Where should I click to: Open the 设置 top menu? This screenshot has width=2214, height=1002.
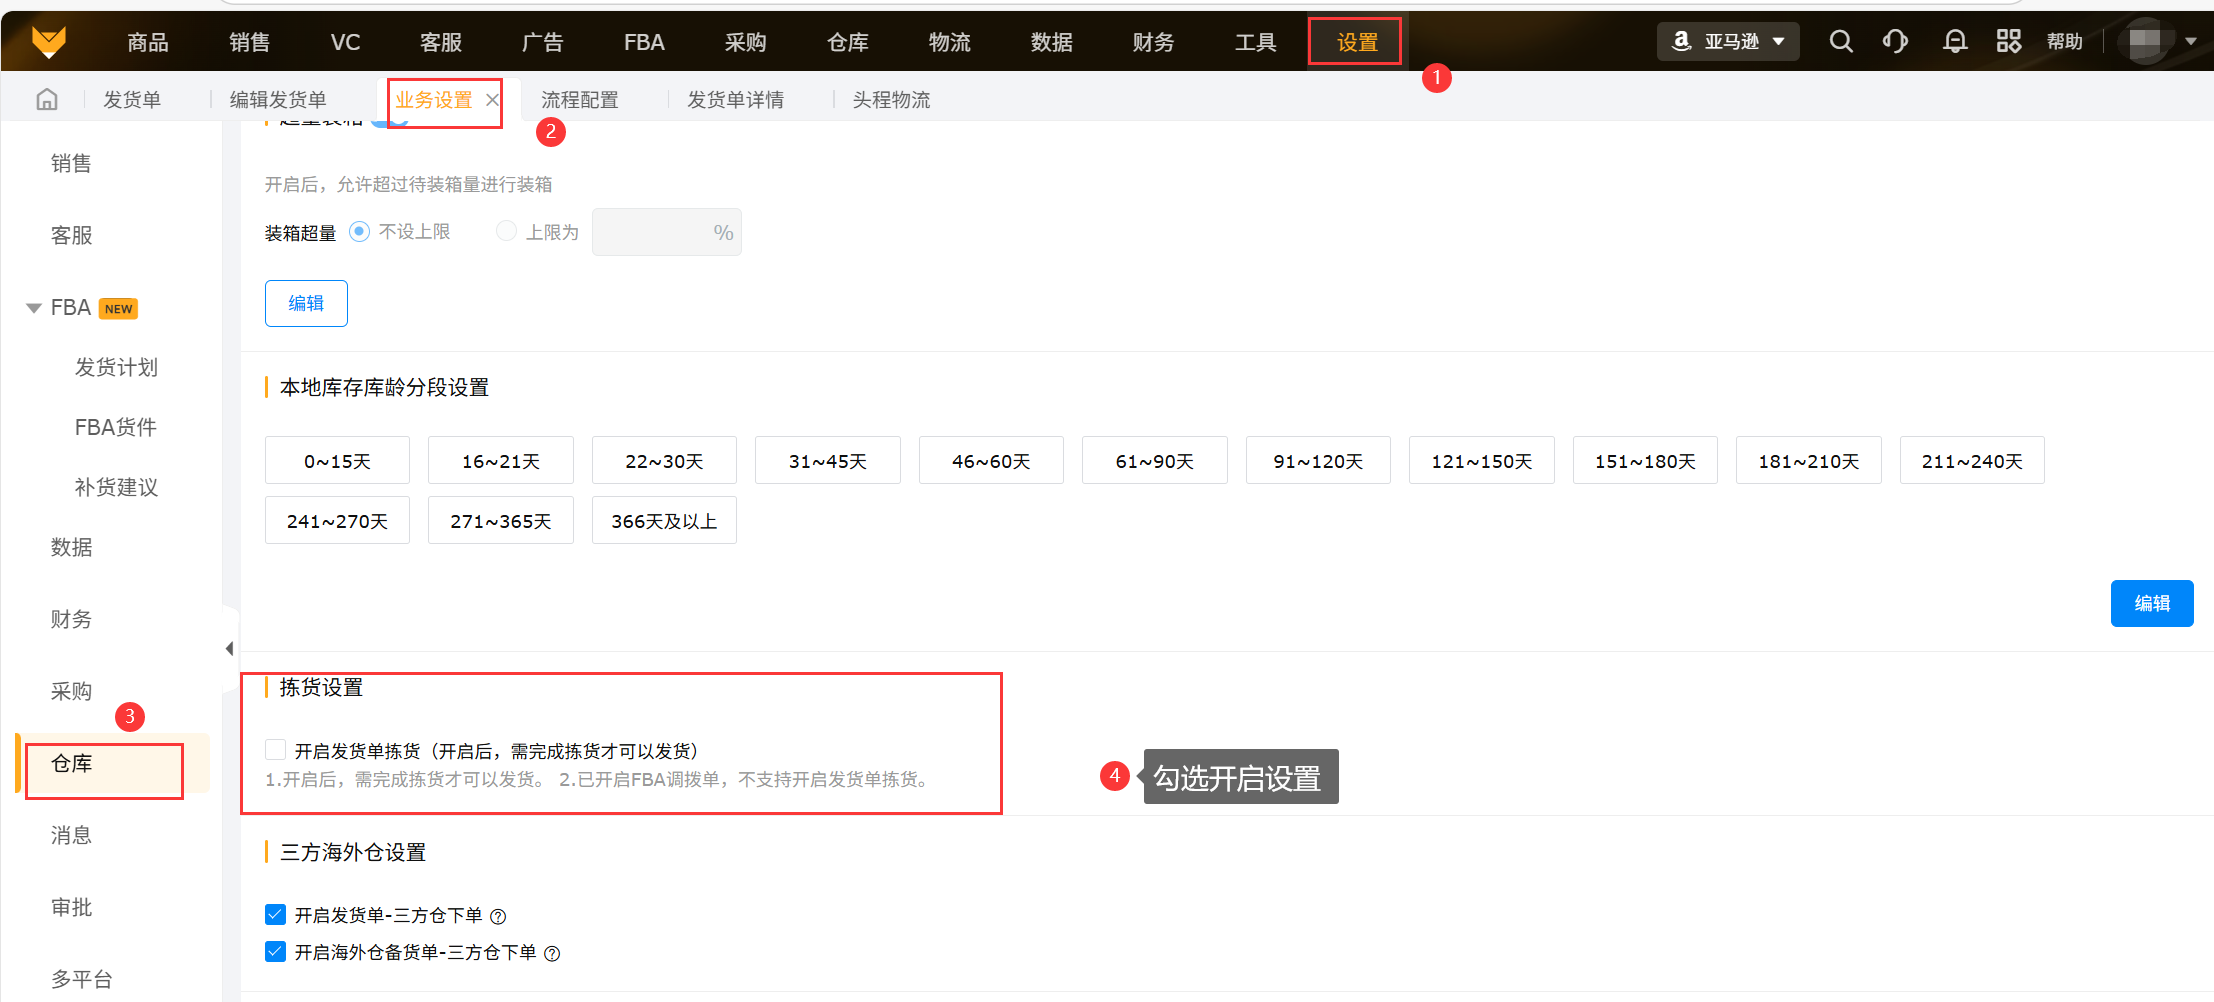click(x=1358, y=42)
